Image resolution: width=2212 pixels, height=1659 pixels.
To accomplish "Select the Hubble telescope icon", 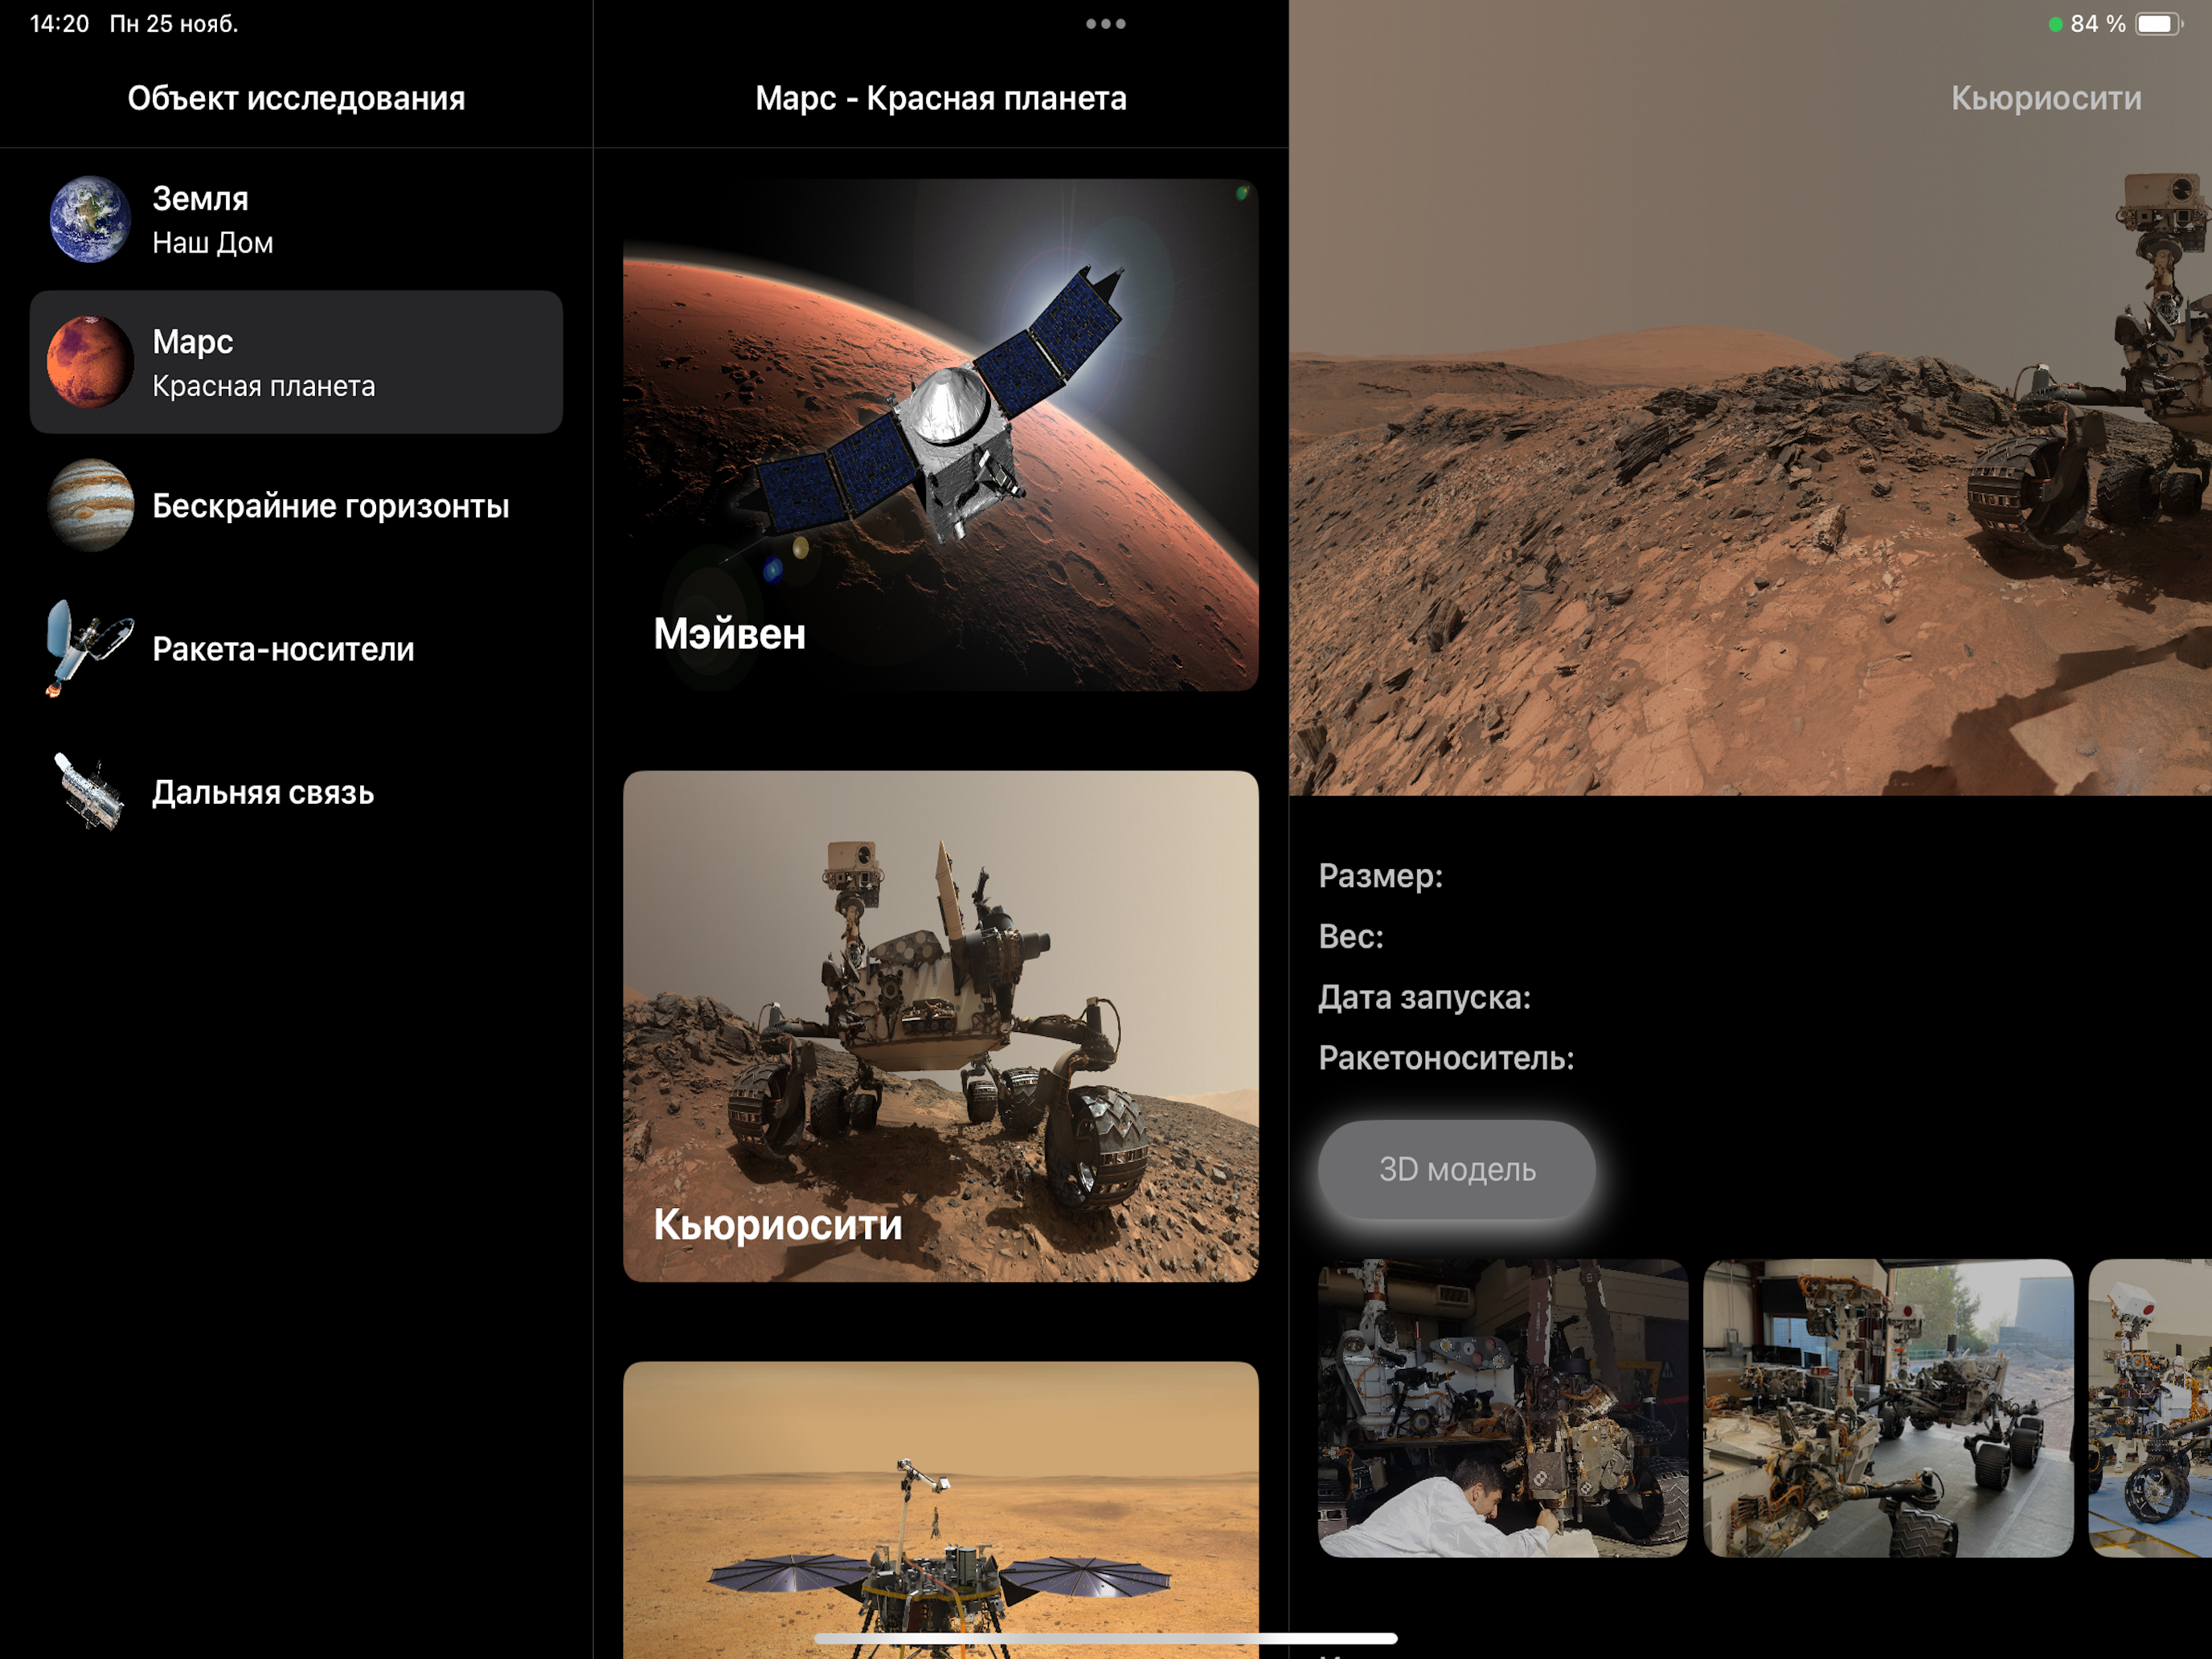I will point(90,792).
